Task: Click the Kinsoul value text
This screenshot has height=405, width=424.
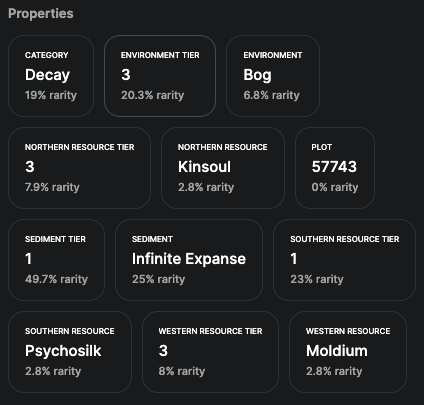Action: tap(204, 167)
